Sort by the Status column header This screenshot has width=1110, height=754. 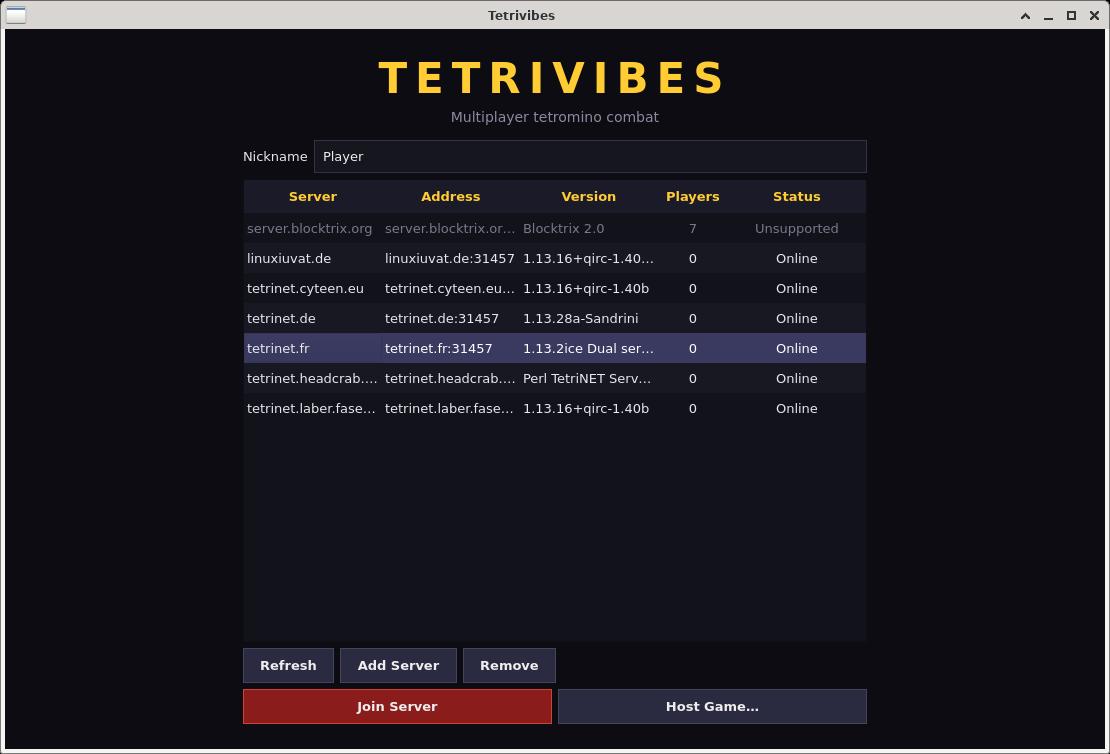(796, 197)
